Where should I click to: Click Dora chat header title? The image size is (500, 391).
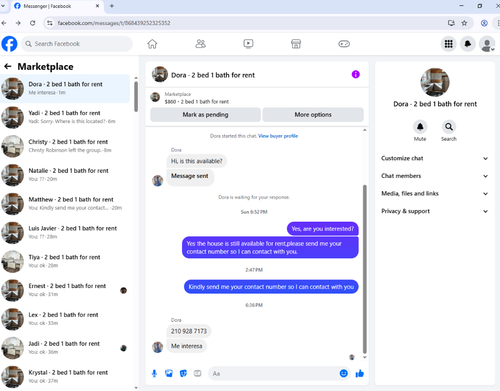(x=213, y=75)
